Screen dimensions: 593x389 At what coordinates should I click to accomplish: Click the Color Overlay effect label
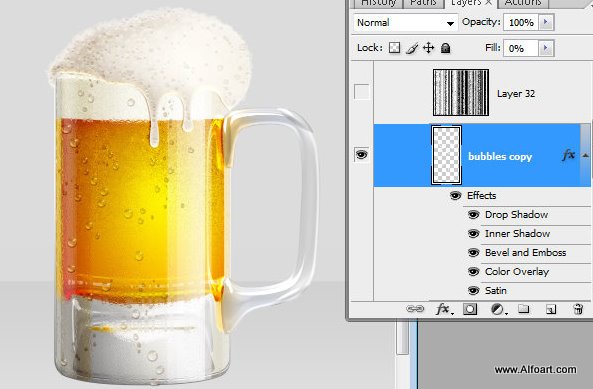(517, 271)
